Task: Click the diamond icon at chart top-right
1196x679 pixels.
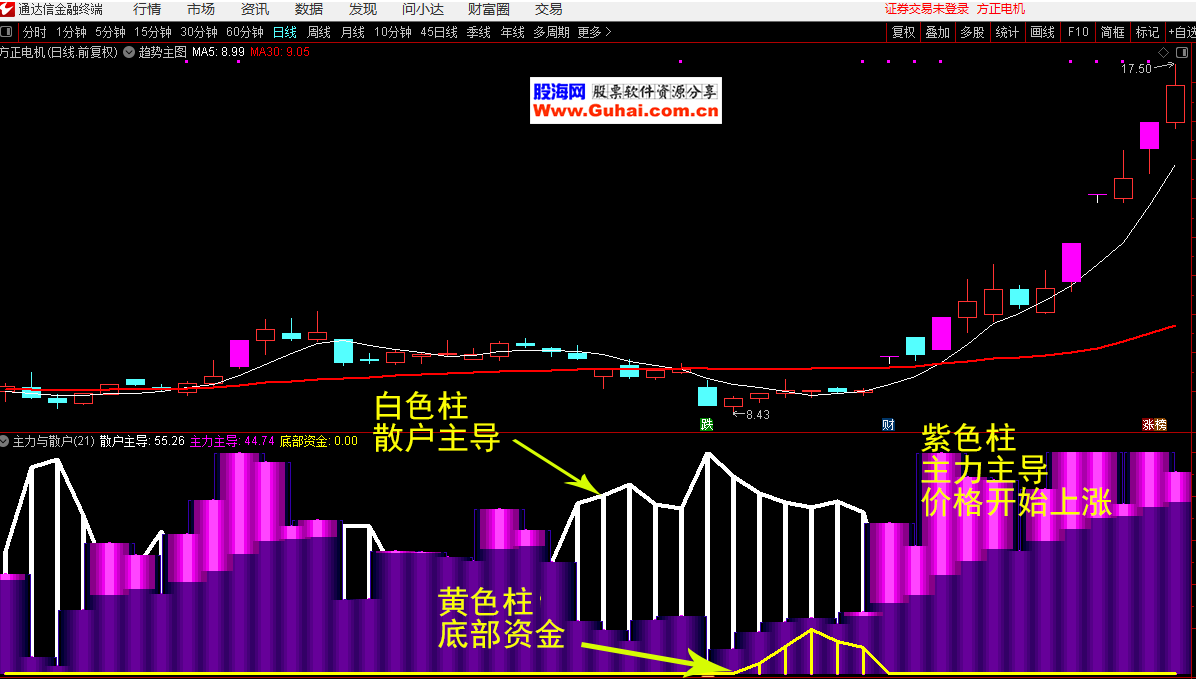Action: [x=1164, y=52]
